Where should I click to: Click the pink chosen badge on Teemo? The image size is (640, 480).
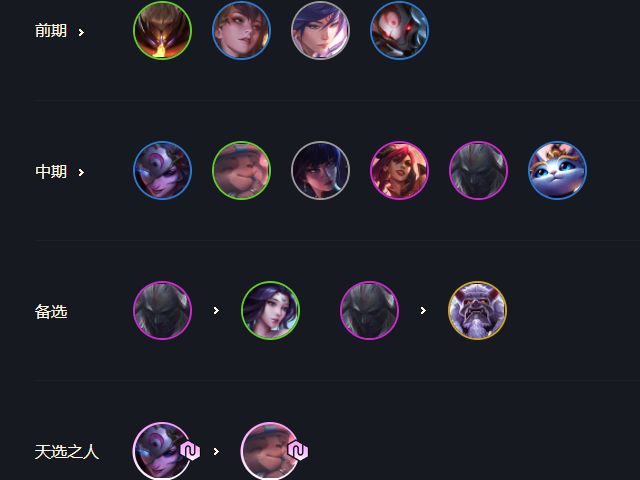pyautogui.click(x=298, y=451)
